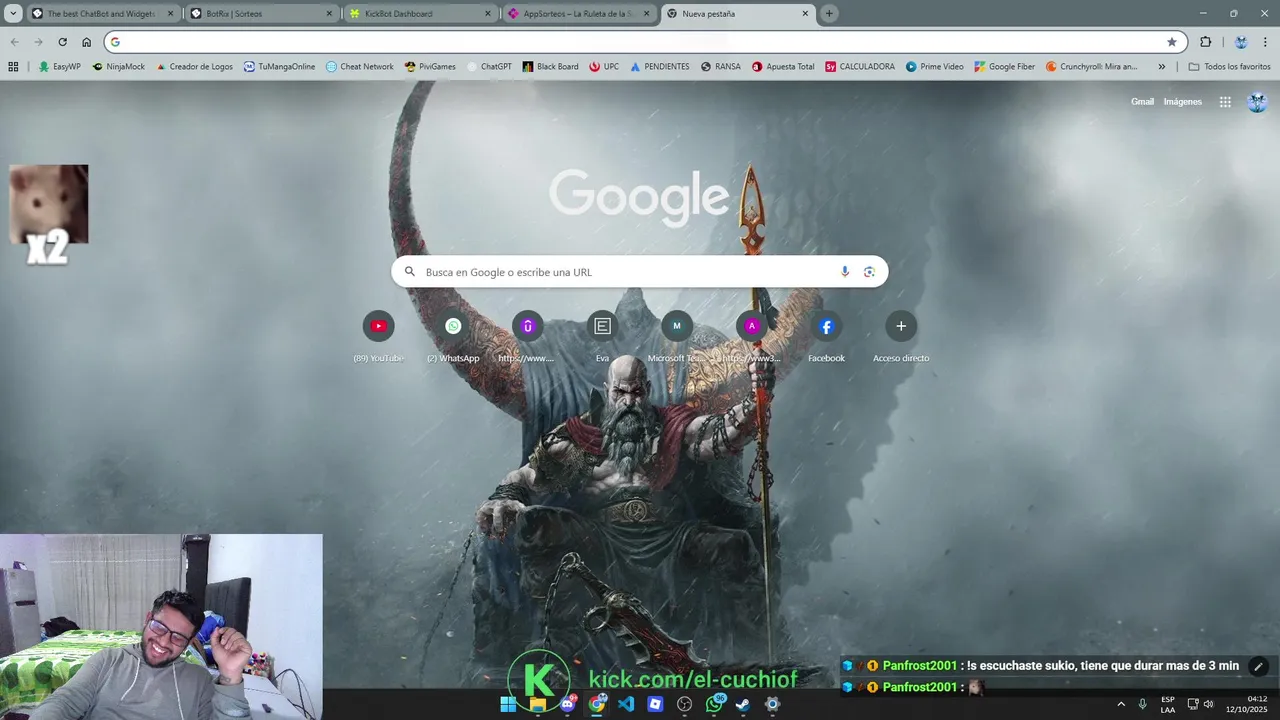
Task: Show hidden system tray icons chevron
Action: tap(1120, 704)
